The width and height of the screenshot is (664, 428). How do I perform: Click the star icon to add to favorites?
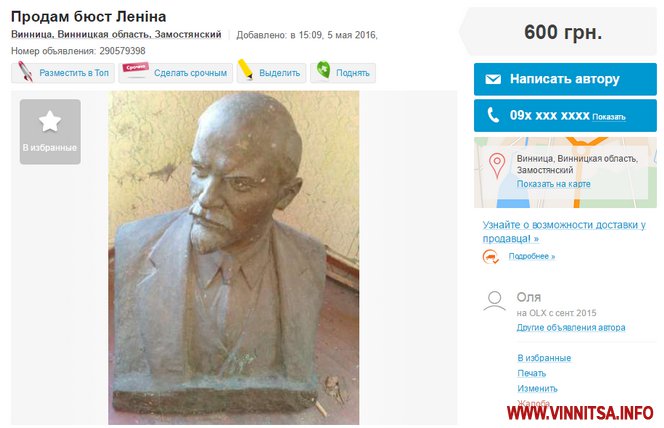(x=50, y=121)
